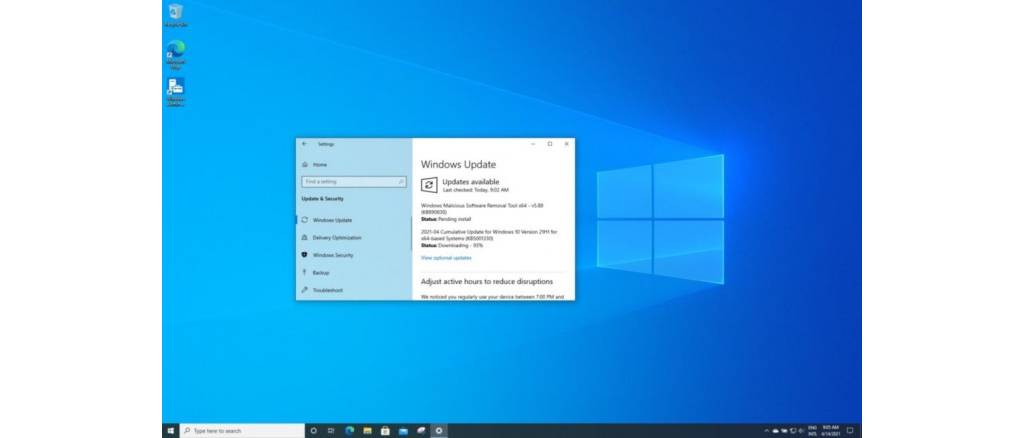
Task: Click the Windows Update heading
Action: point(458,164)
